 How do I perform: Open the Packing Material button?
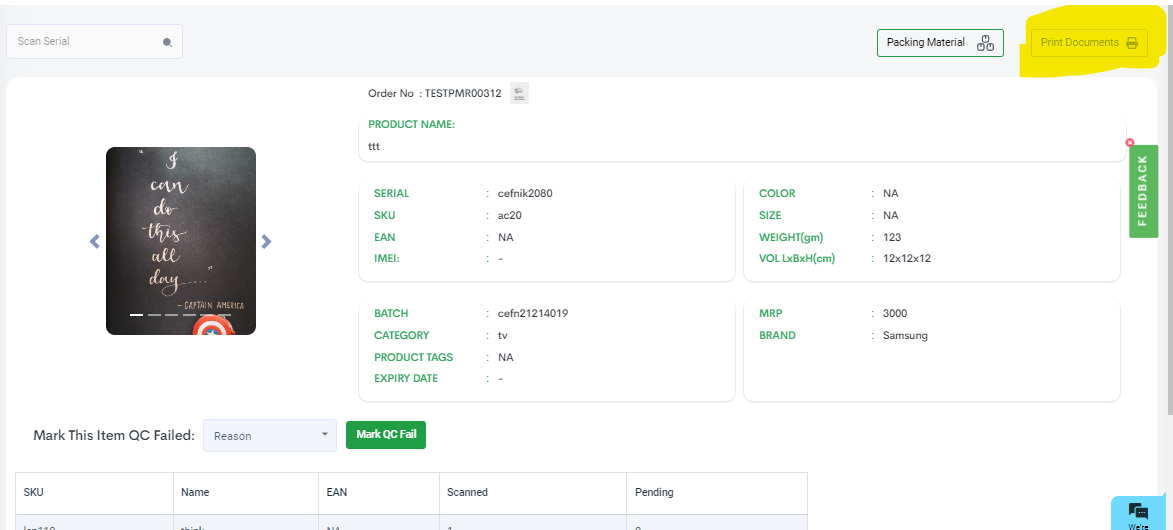(940, 43)
